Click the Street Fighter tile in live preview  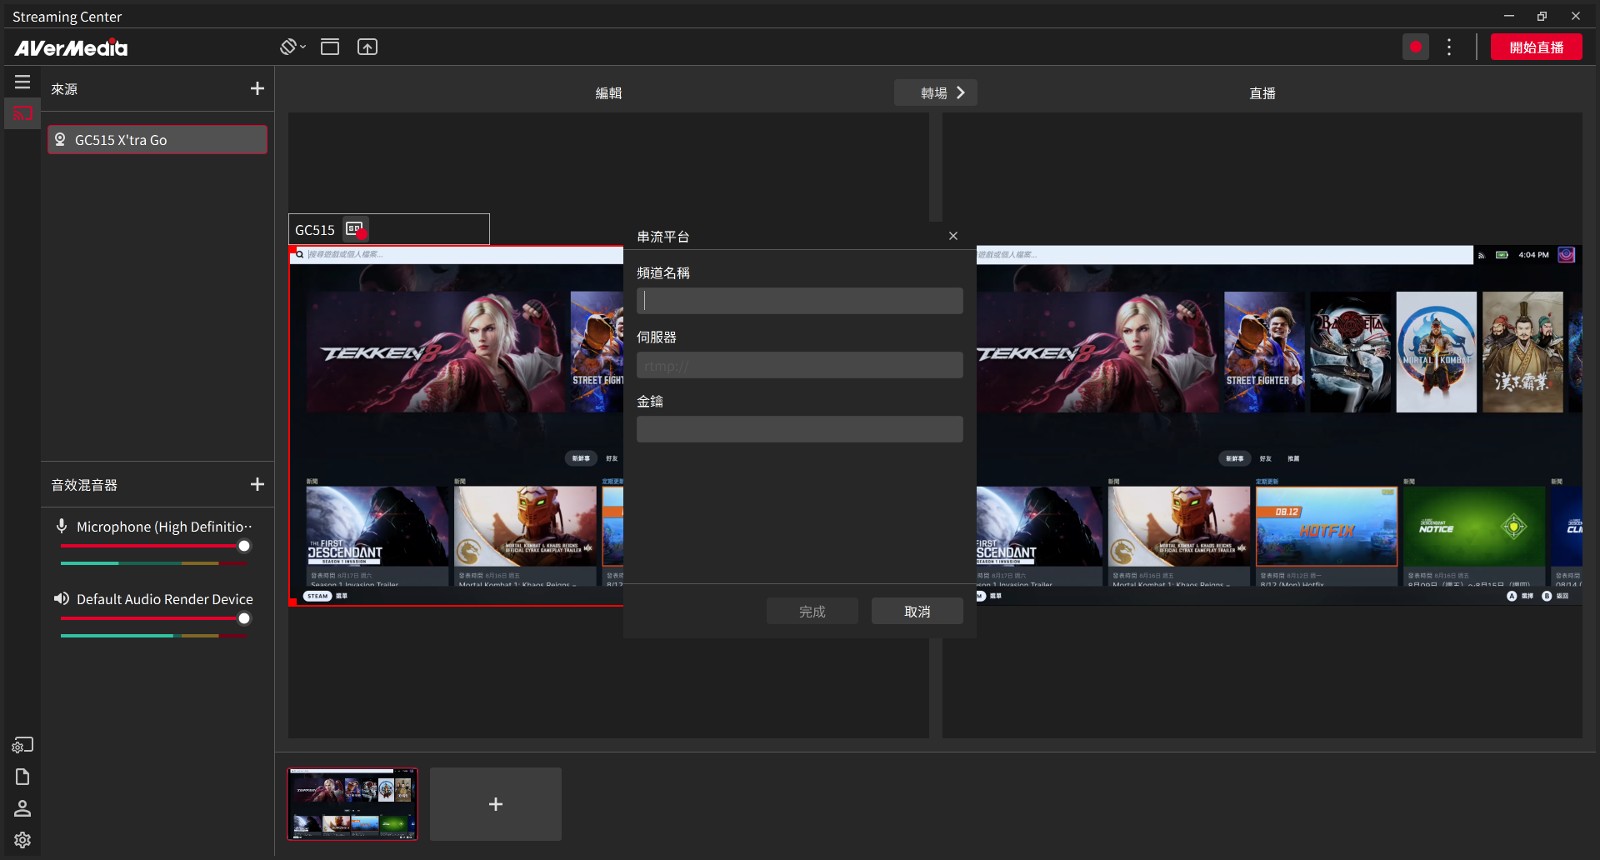click(x=1265, y=352)
